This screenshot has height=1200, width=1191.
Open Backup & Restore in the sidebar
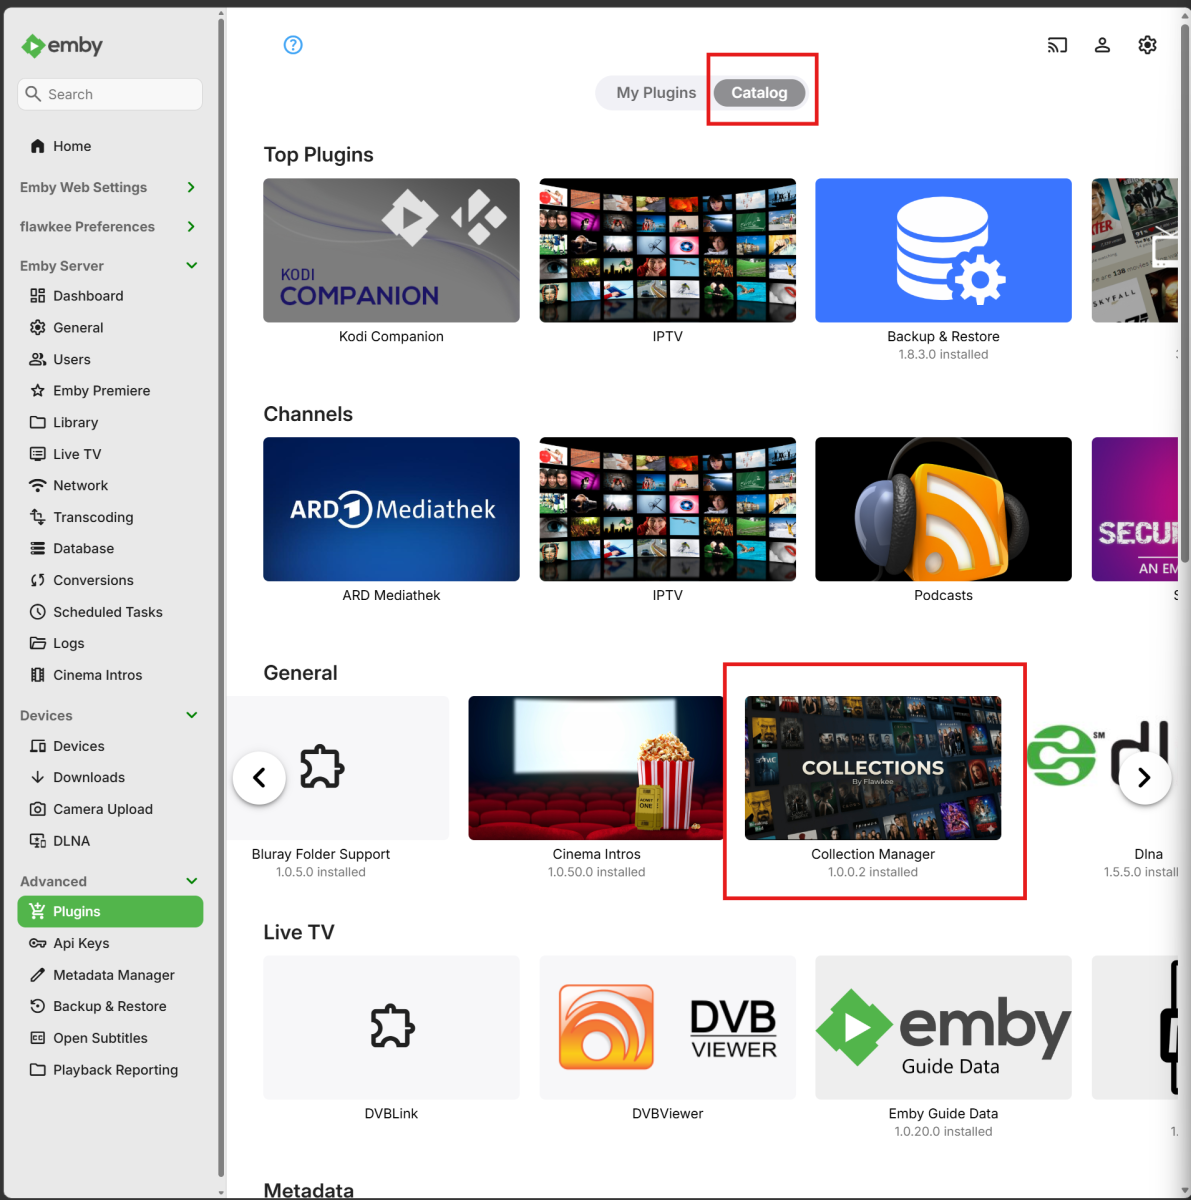[x=110, y=1007]
